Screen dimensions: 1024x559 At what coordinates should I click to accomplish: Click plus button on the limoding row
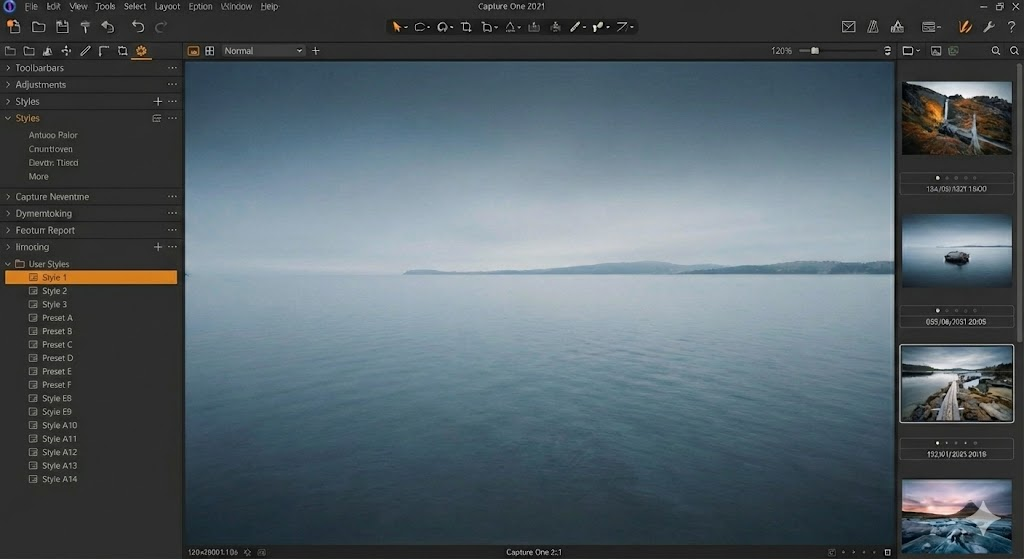click(157, 247)
